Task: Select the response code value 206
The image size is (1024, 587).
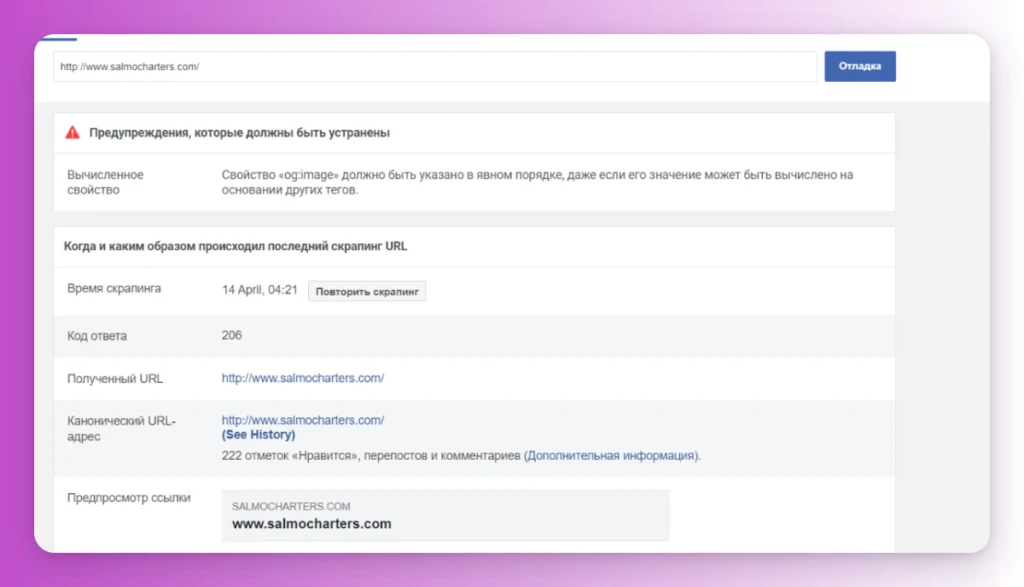Action: click(232, 335)
